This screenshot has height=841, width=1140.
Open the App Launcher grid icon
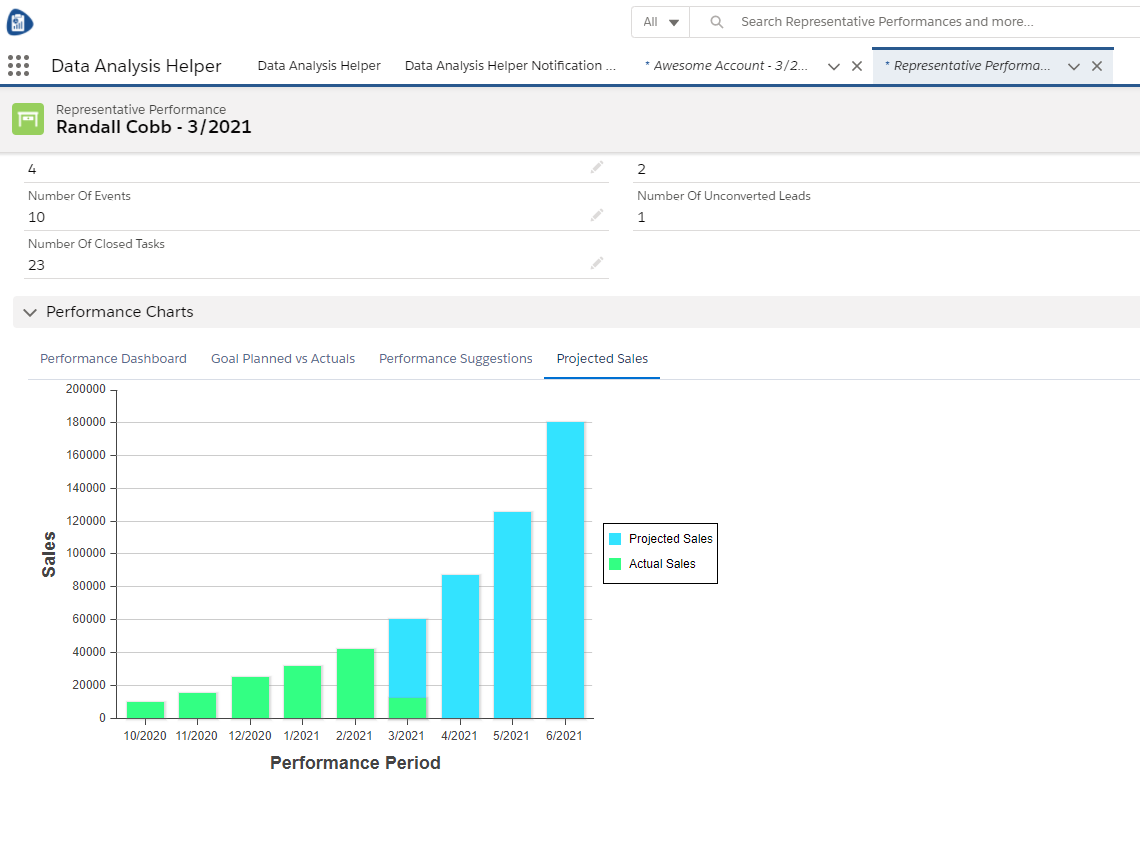click(x=18, y=66)
